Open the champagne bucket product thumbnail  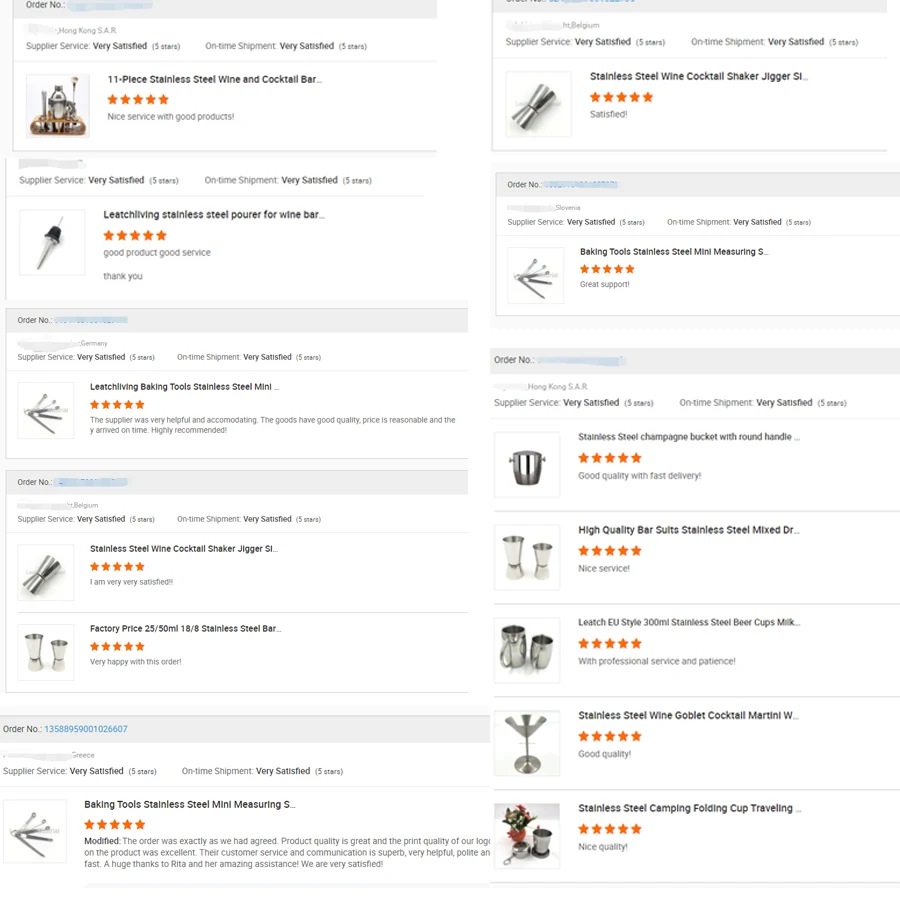coord(527,465)
